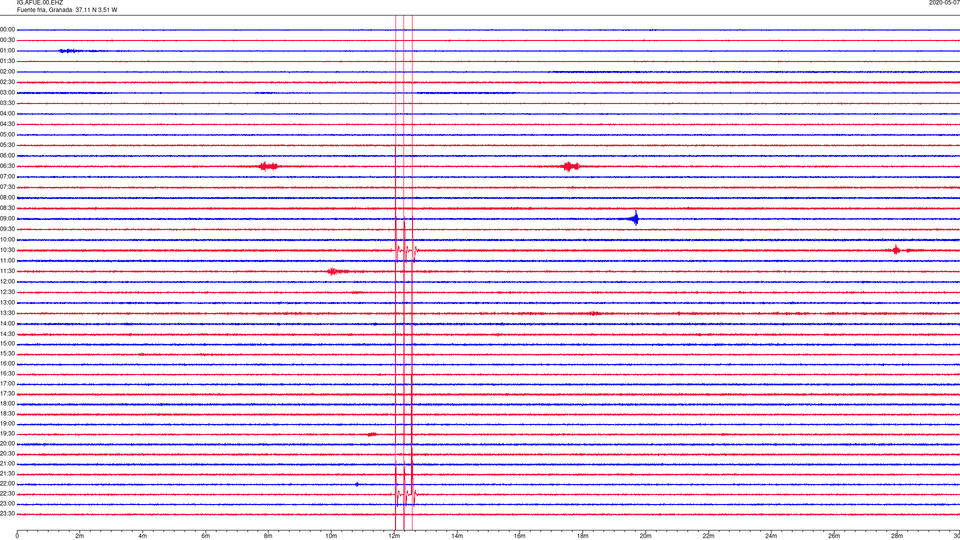Select the 21:00 time label
The height and width of the screenshot is (540, 960).
(x=8, y=464)
